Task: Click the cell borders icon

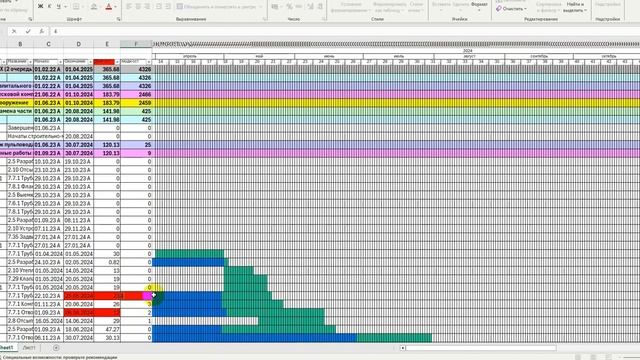Action: [76, 7]
